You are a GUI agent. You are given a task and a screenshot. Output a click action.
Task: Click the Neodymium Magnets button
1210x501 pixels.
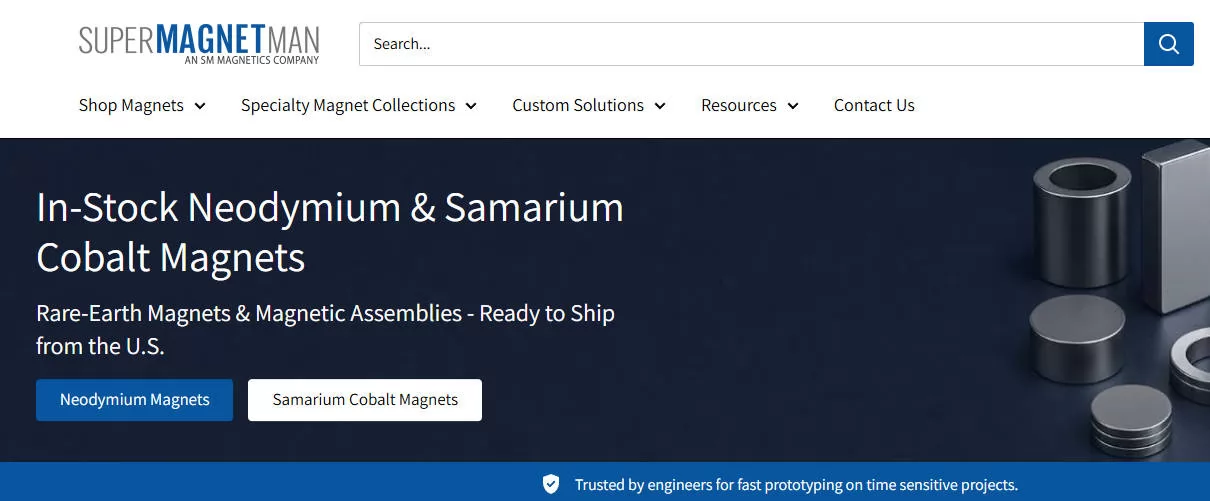[135, 400]
